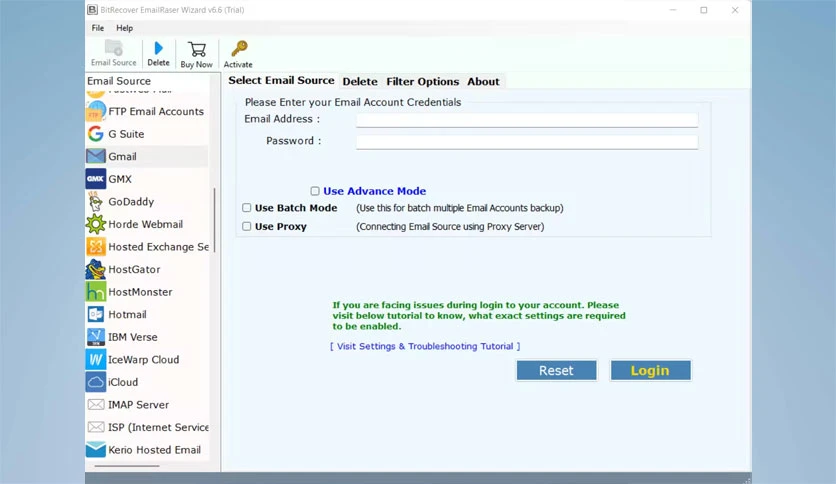Minimize the EmailRaser Wizard window
Image resolution: width=836 pixels, height=484 pixels.
pyautogui.click(x=673, y=10)
